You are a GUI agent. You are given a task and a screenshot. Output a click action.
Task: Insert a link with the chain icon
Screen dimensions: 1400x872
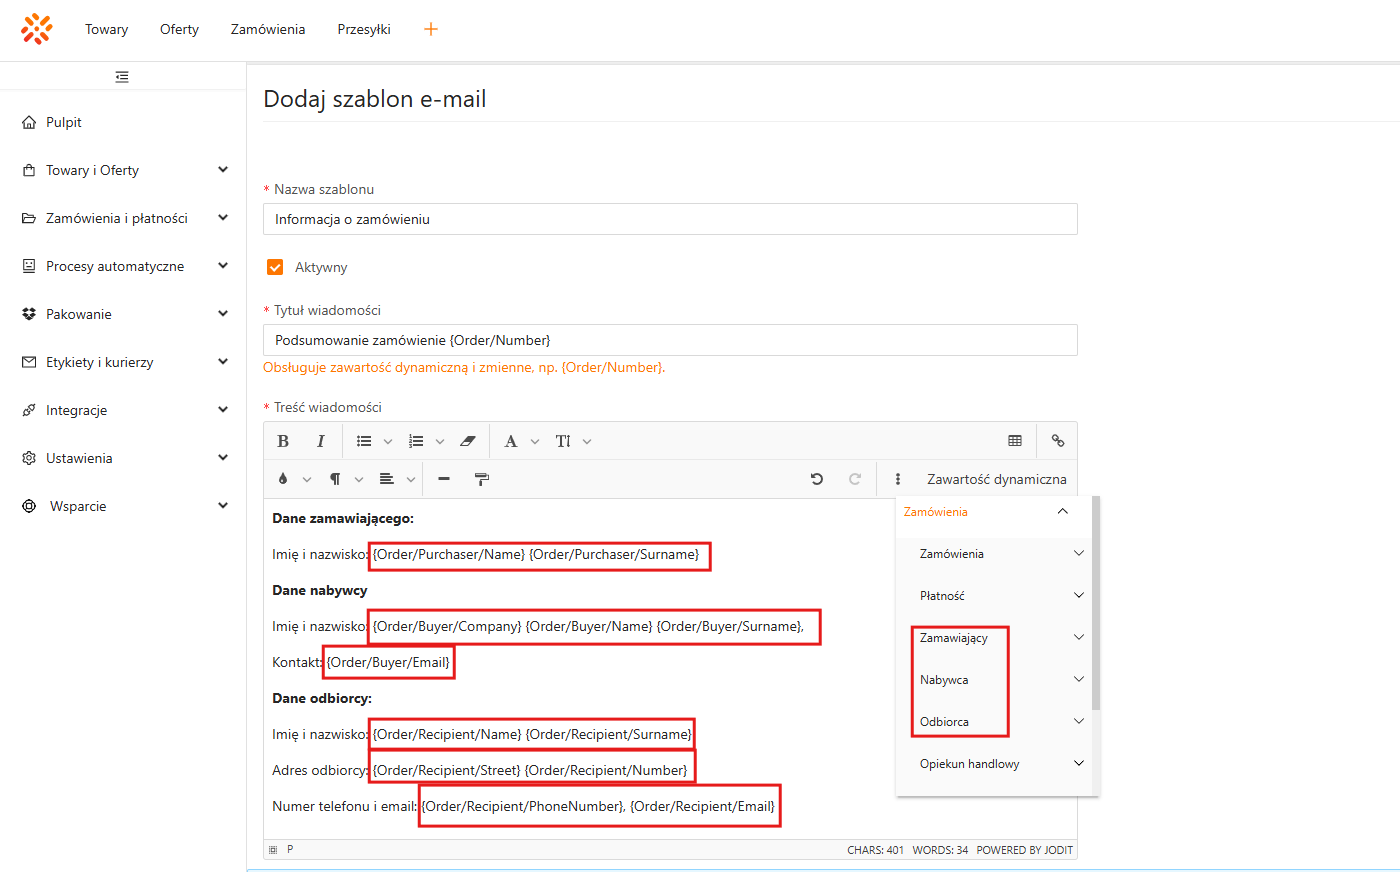1058,441
